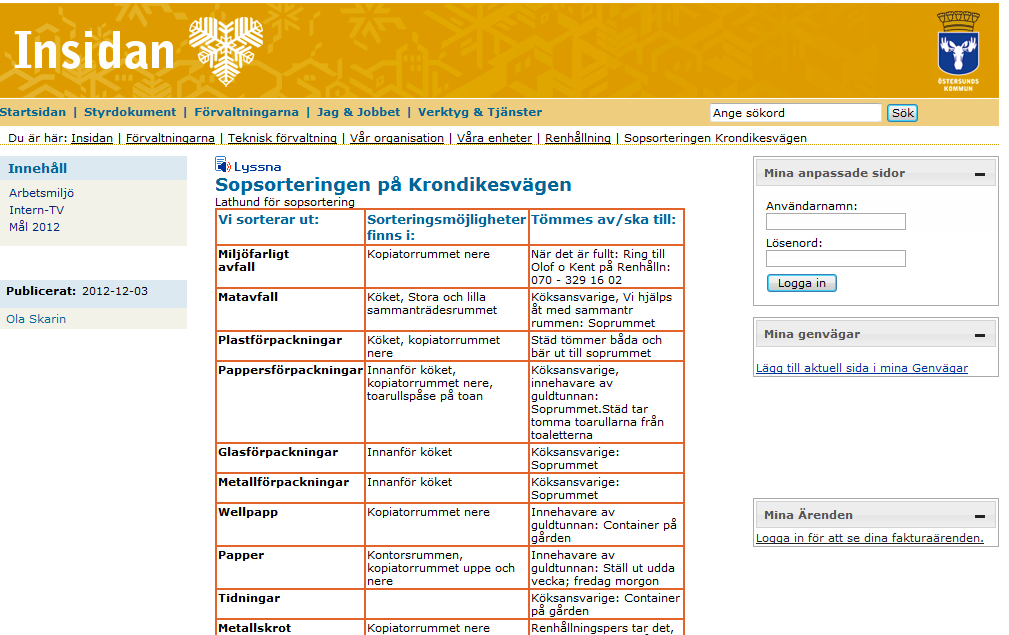
Task: Click the Teknisk förvaltning breadcrumb link
Action: pyautogui.click(x=282, y=138)
